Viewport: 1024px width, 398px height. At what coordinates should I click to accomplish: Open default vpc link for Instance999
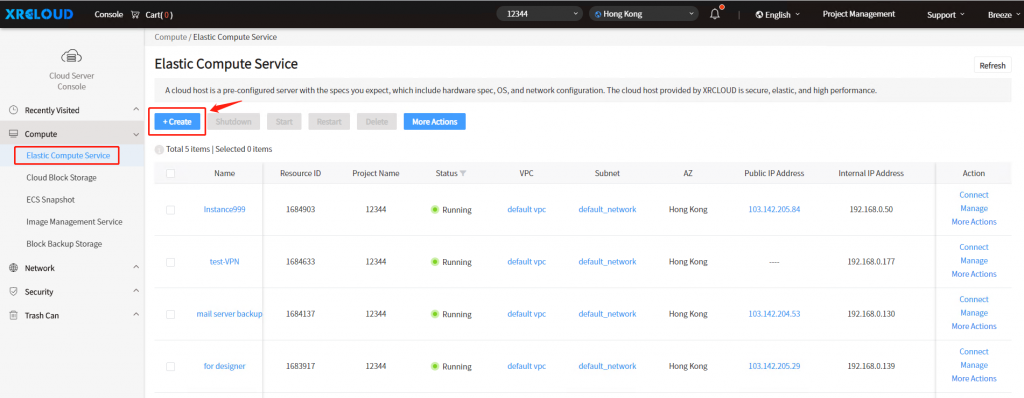pyautogui.click(x=526, y=210)
